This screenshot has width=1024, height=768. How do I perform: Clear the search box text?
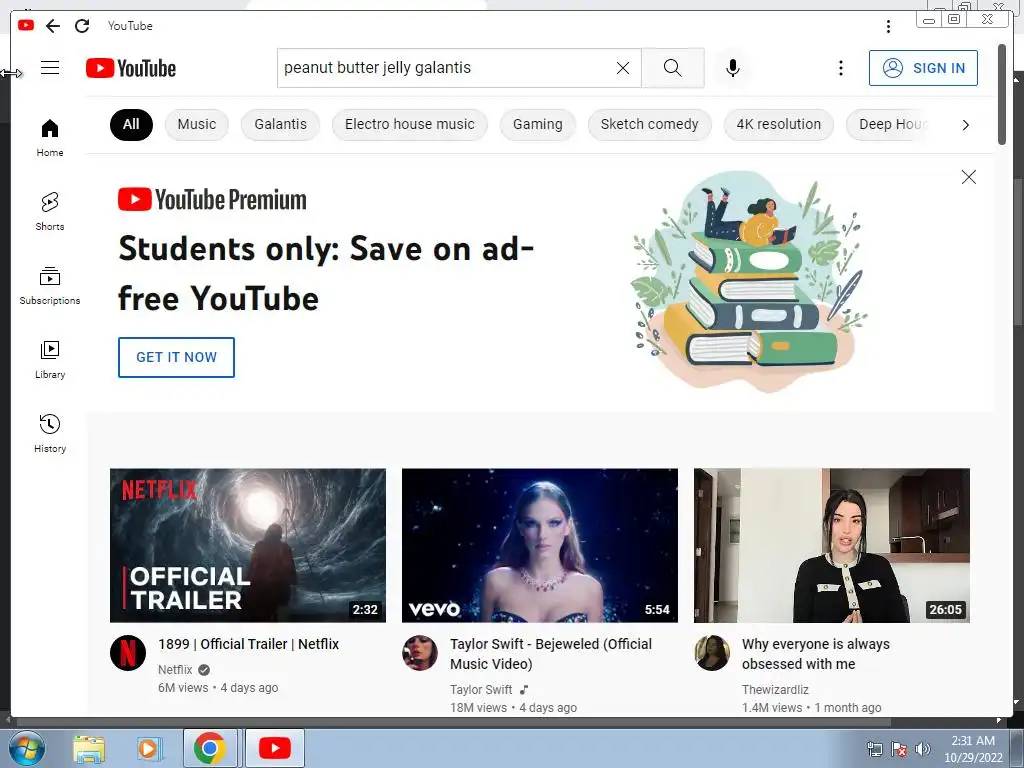(x=623, y=68)
